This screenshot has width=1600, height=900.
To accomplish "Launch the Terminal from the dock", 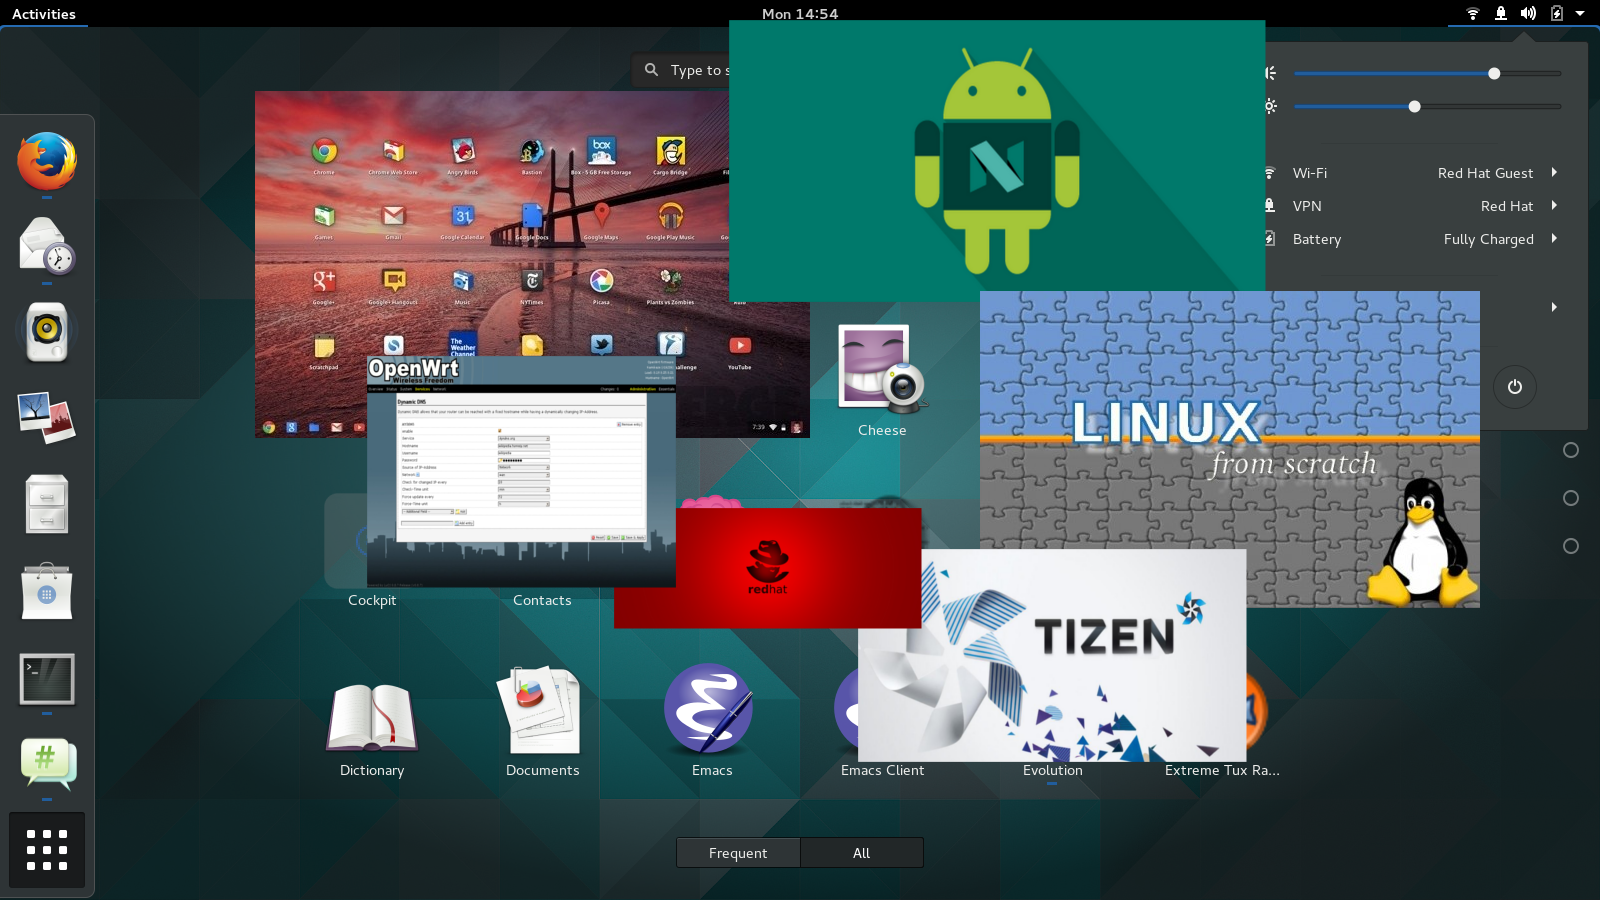I will tap(46, 679).
